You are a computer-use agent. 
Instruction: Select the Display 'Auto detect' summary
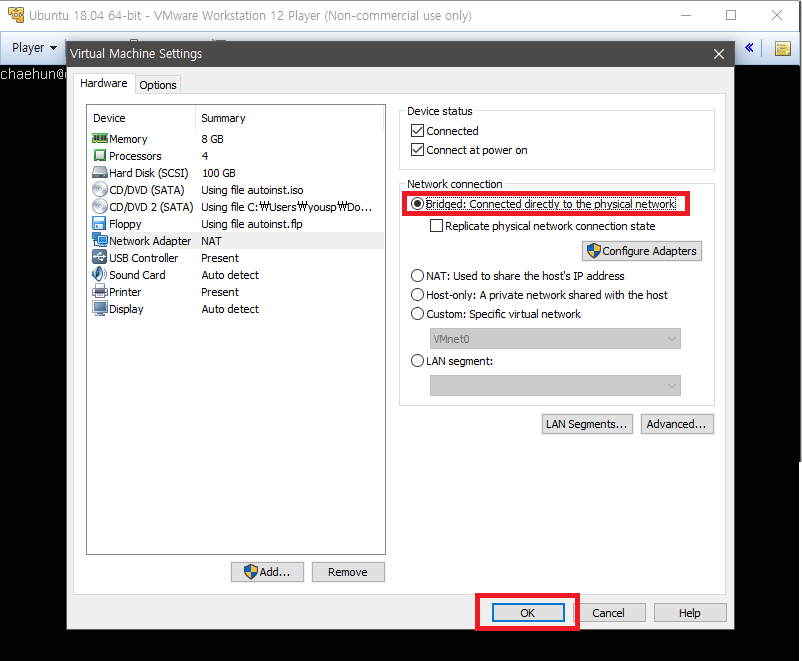[230, 309]
